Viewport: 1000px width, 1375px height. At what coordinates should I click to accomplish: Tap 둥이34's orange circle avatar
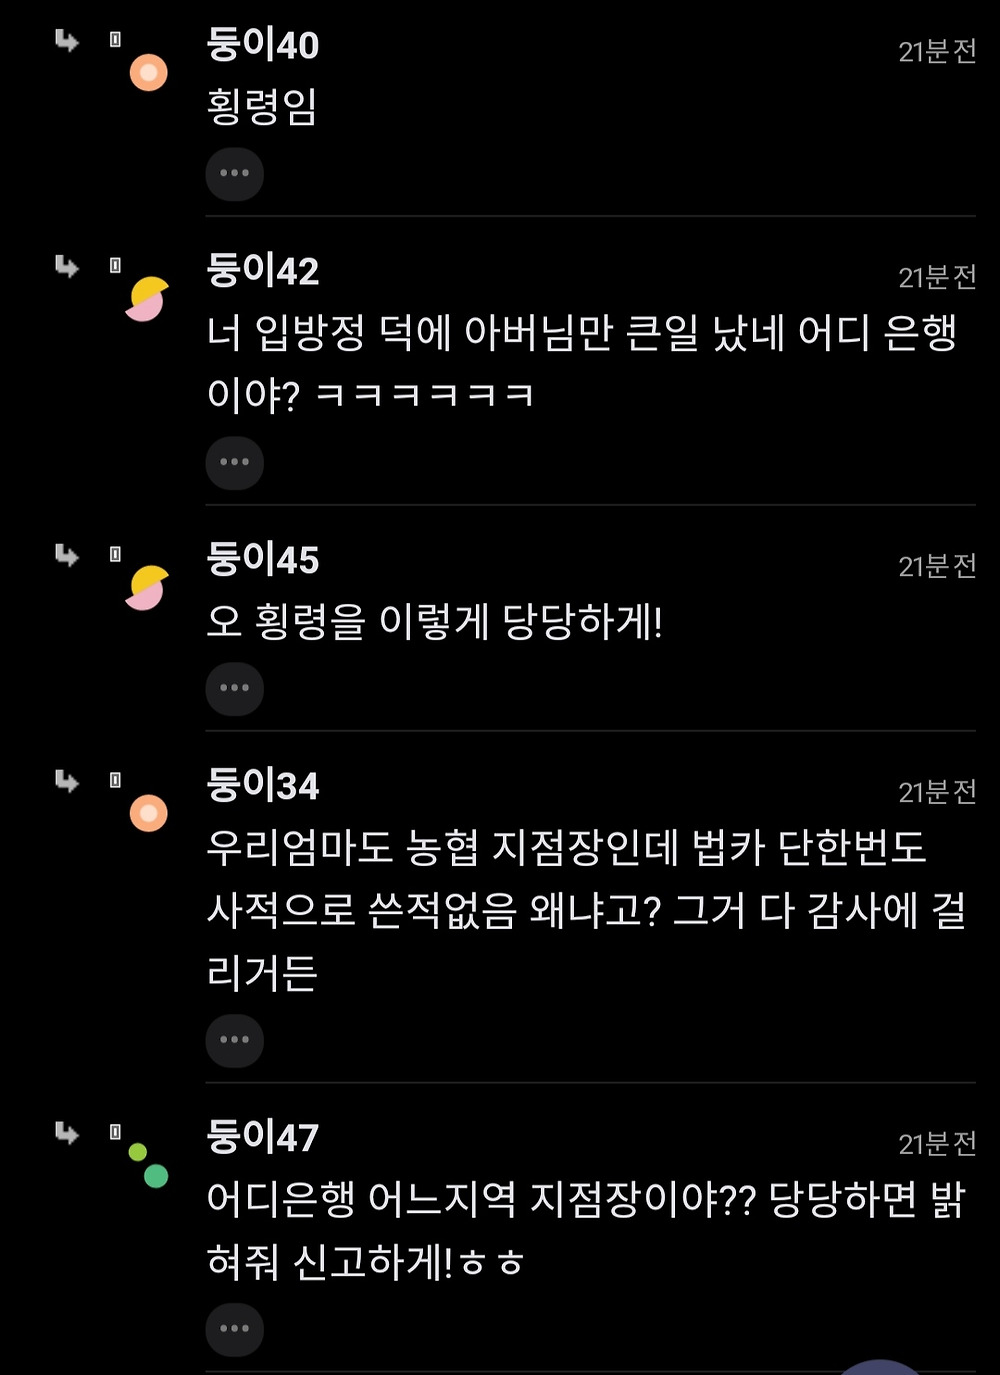click(148, 813)
